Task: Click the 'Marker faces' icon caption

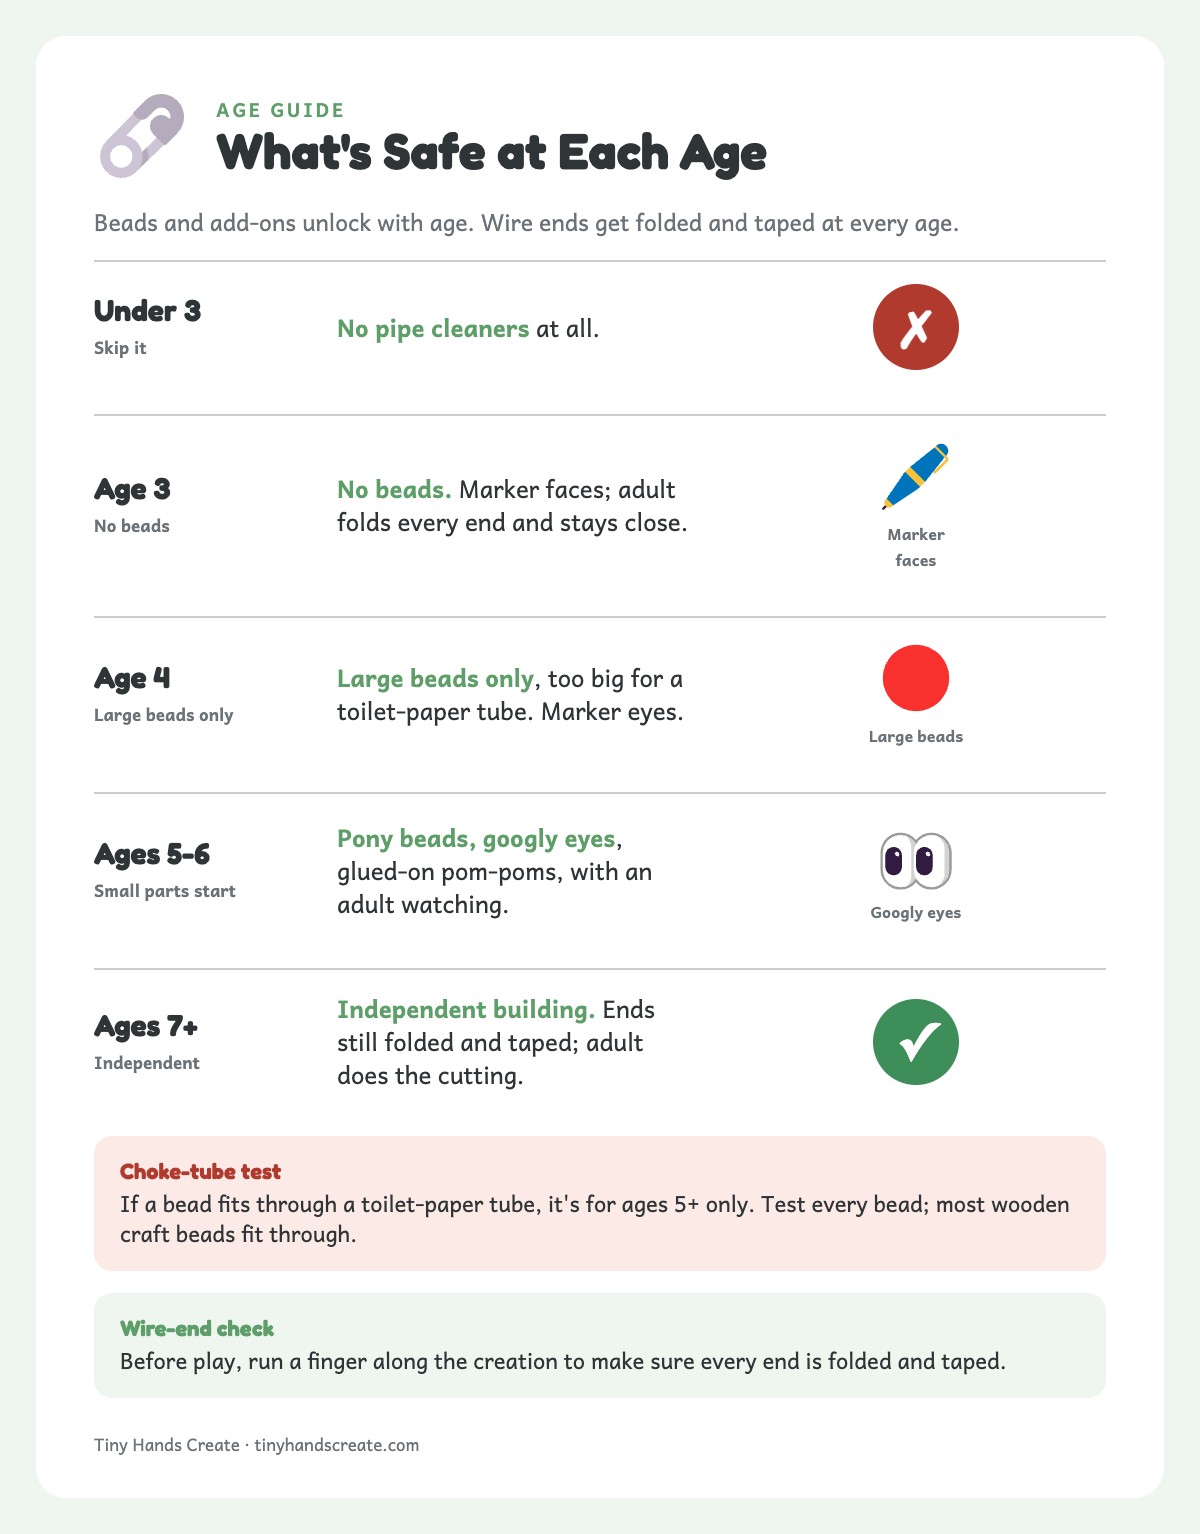Action: tap(916, 547)
